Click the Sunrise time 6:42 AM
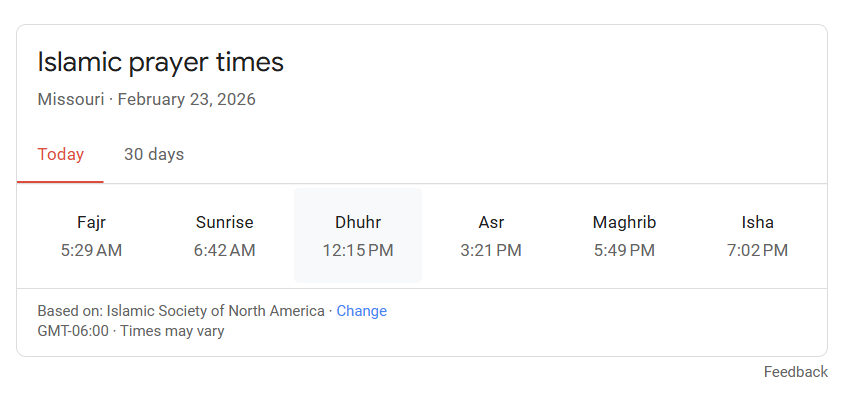 click(224, 250)
